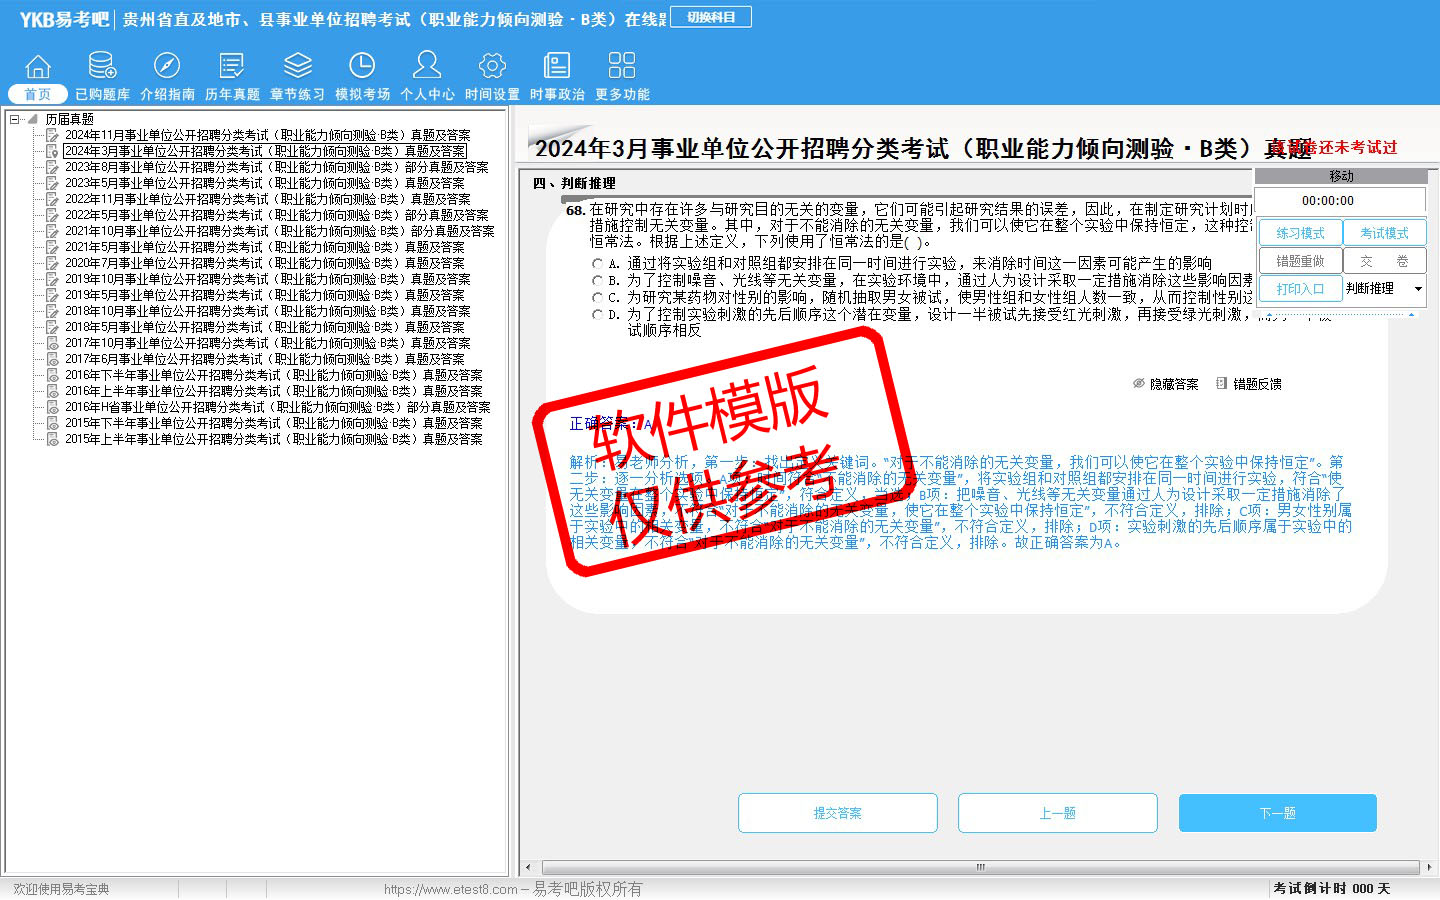Screen dimensions: 1440x900
Task: Switch to 练习模式 practice mode
Action: pyautogui.click(x=1300, y=233)
